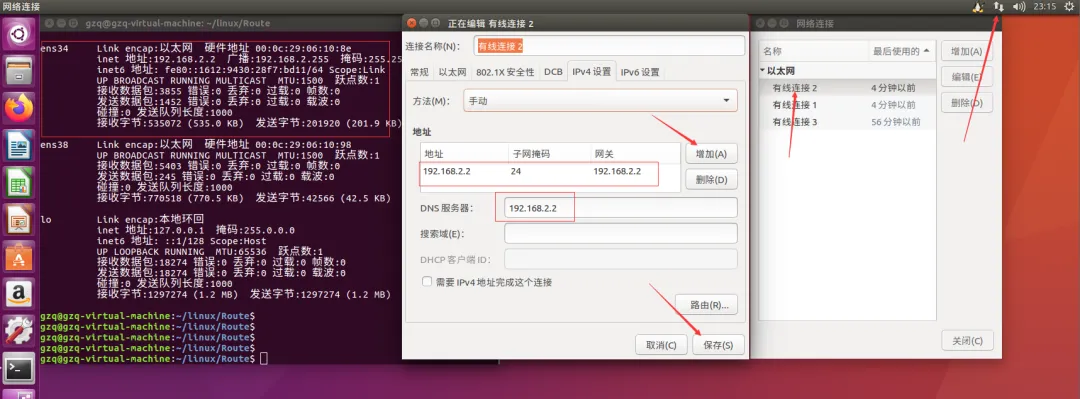
Task: Open LibreOffice Writer from the dock
Action: pyautogui.click(x=19, y=145)
